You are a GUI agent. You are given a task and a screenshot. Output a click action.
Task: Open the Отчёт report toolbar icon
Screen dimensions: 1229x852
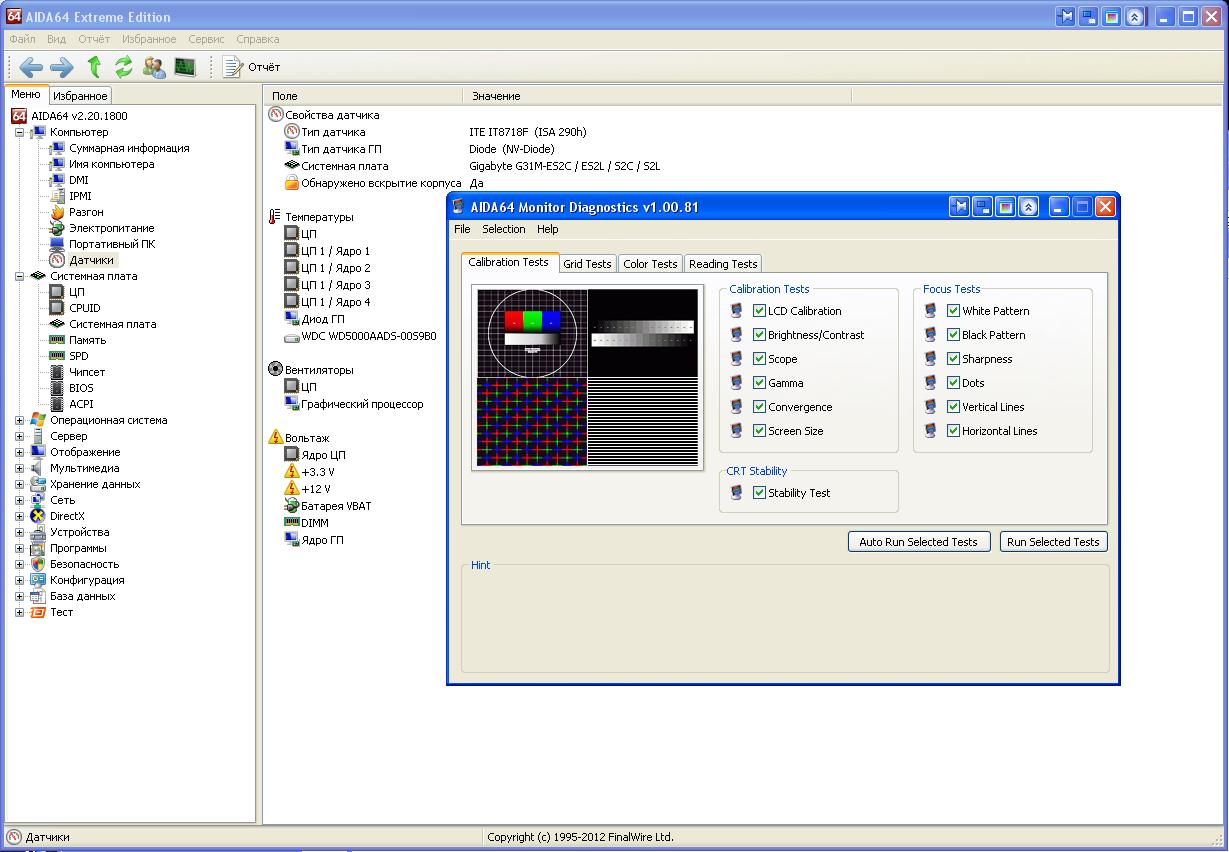[x=233, y=67]
